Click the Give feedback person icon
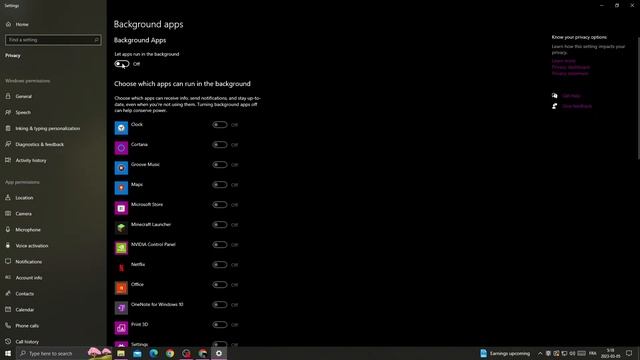The image size is (640, 360). coord(555,106)
